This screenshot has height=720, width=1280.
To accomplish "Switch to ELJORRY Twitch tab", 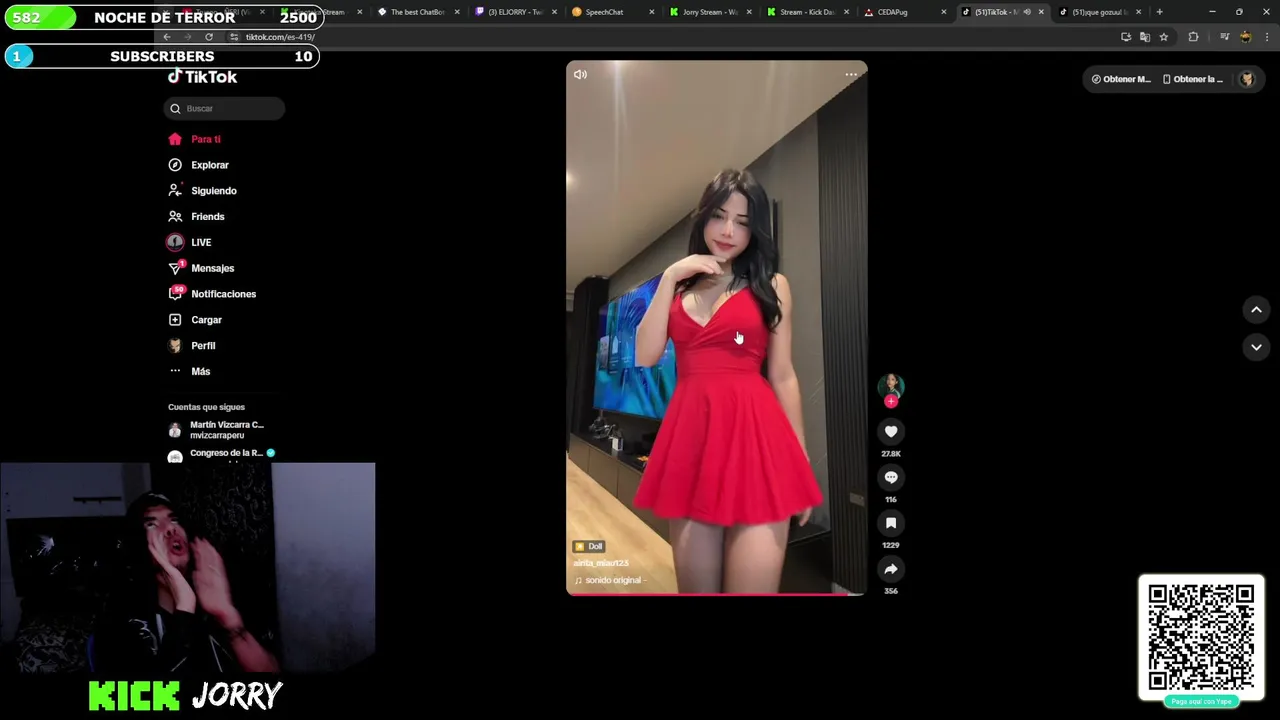I will click(515, 12).
